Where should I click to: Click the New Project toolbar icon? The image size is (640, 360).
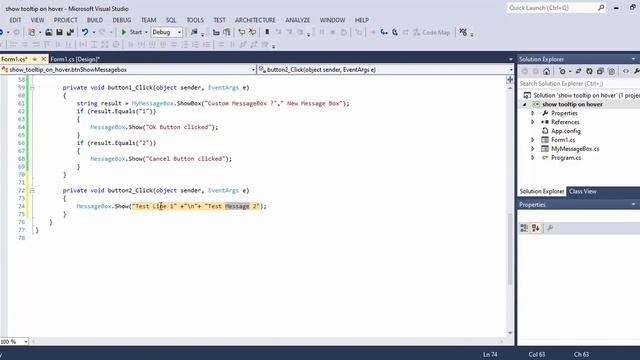[31, 32]
